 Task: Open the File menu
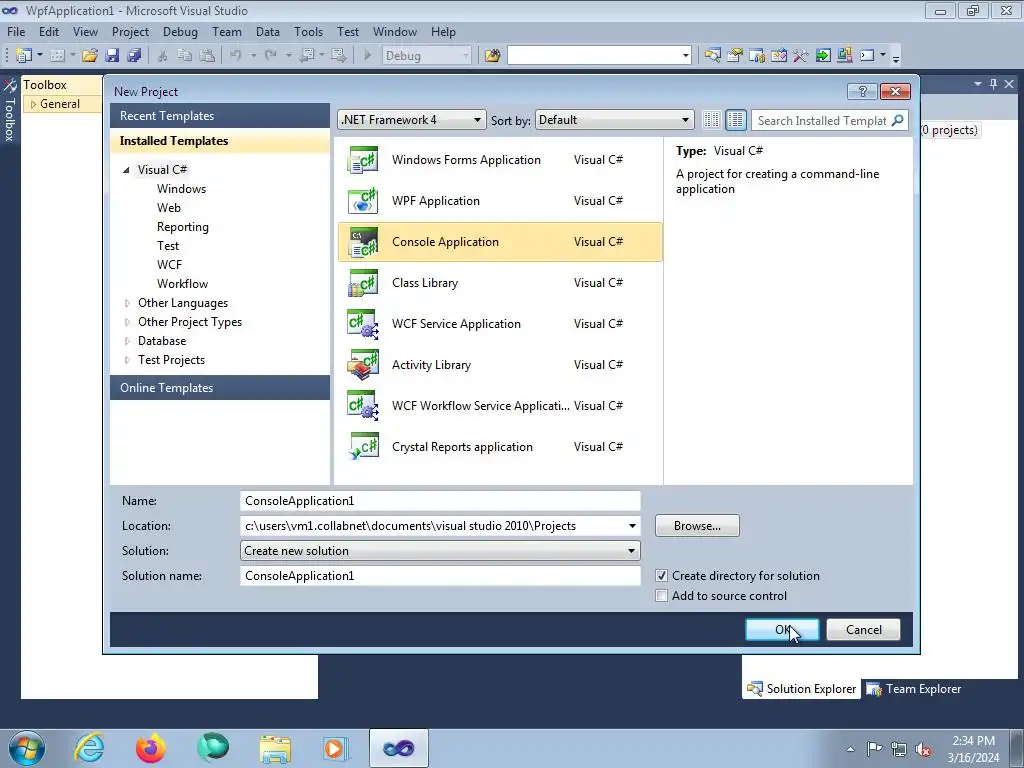coord(16,31)
